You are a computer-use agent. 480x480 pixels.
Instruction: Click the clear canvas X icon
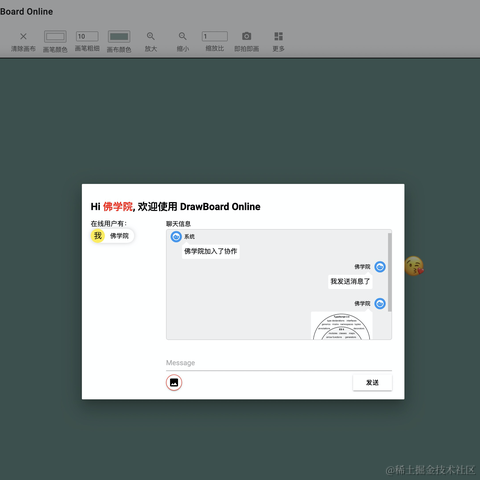[23, 36]
